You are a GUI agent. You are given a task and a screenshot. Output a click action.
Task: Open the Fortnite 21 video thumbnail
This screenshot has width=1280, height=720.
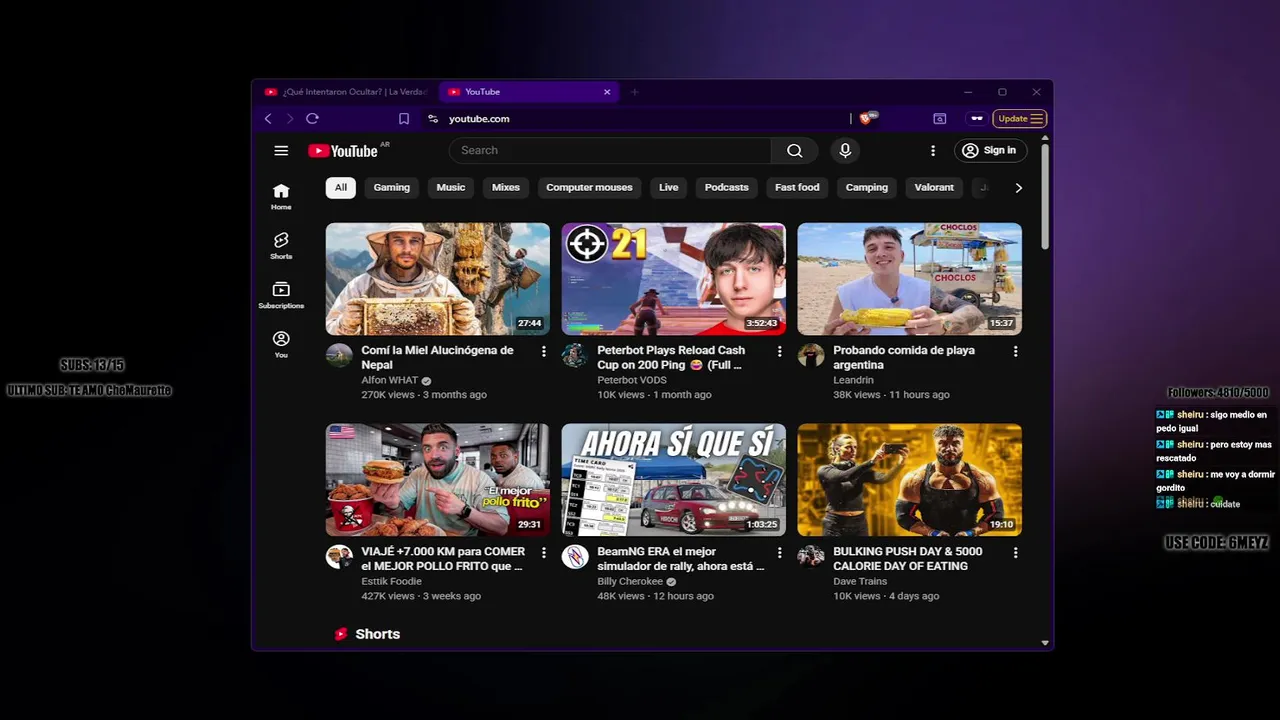674,279
